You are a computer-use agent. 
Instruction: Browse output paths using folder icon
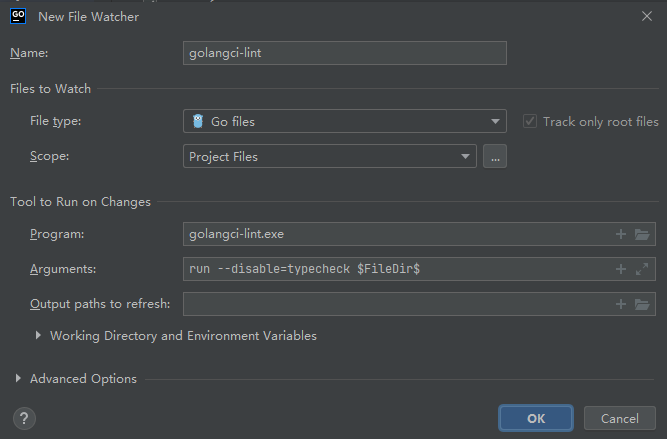pos(642,304)
